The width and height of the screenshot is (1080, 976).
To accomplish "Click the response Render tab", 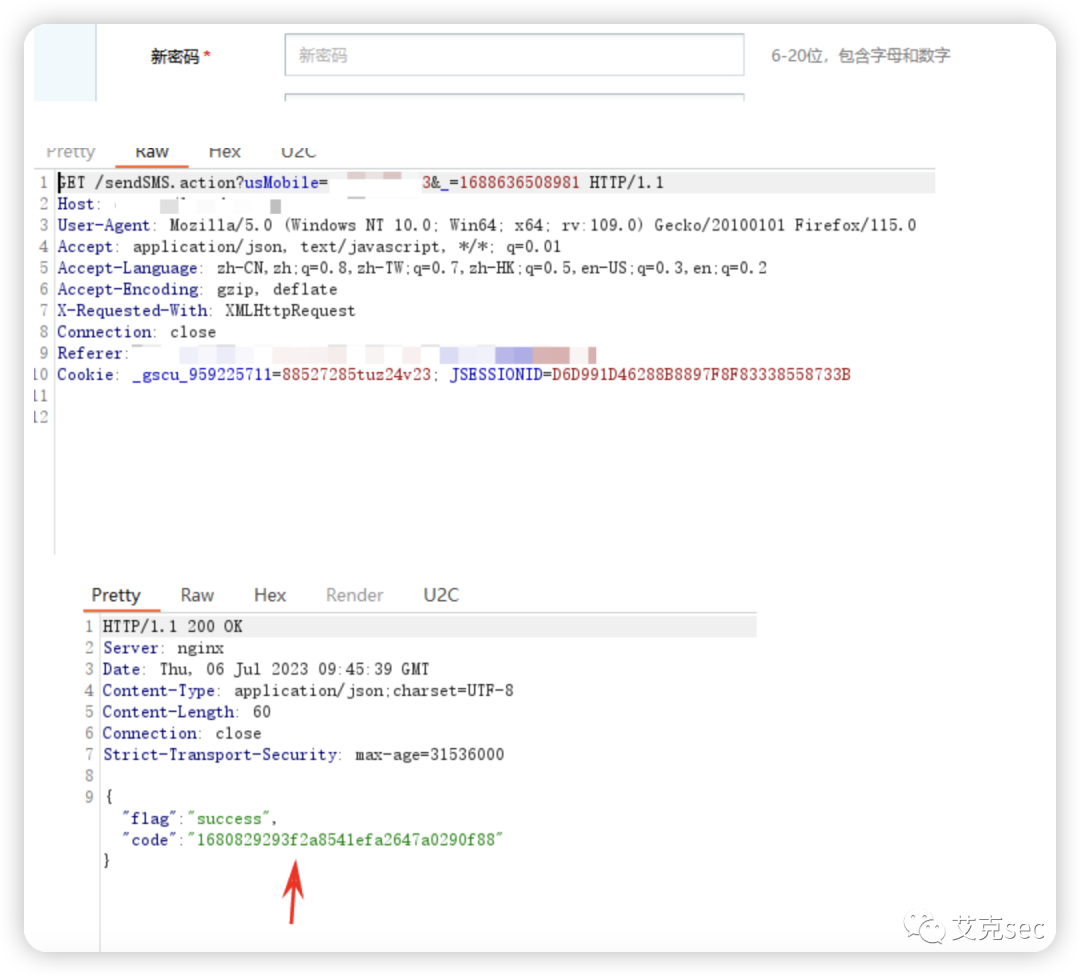I will click(x=354, y=595).
